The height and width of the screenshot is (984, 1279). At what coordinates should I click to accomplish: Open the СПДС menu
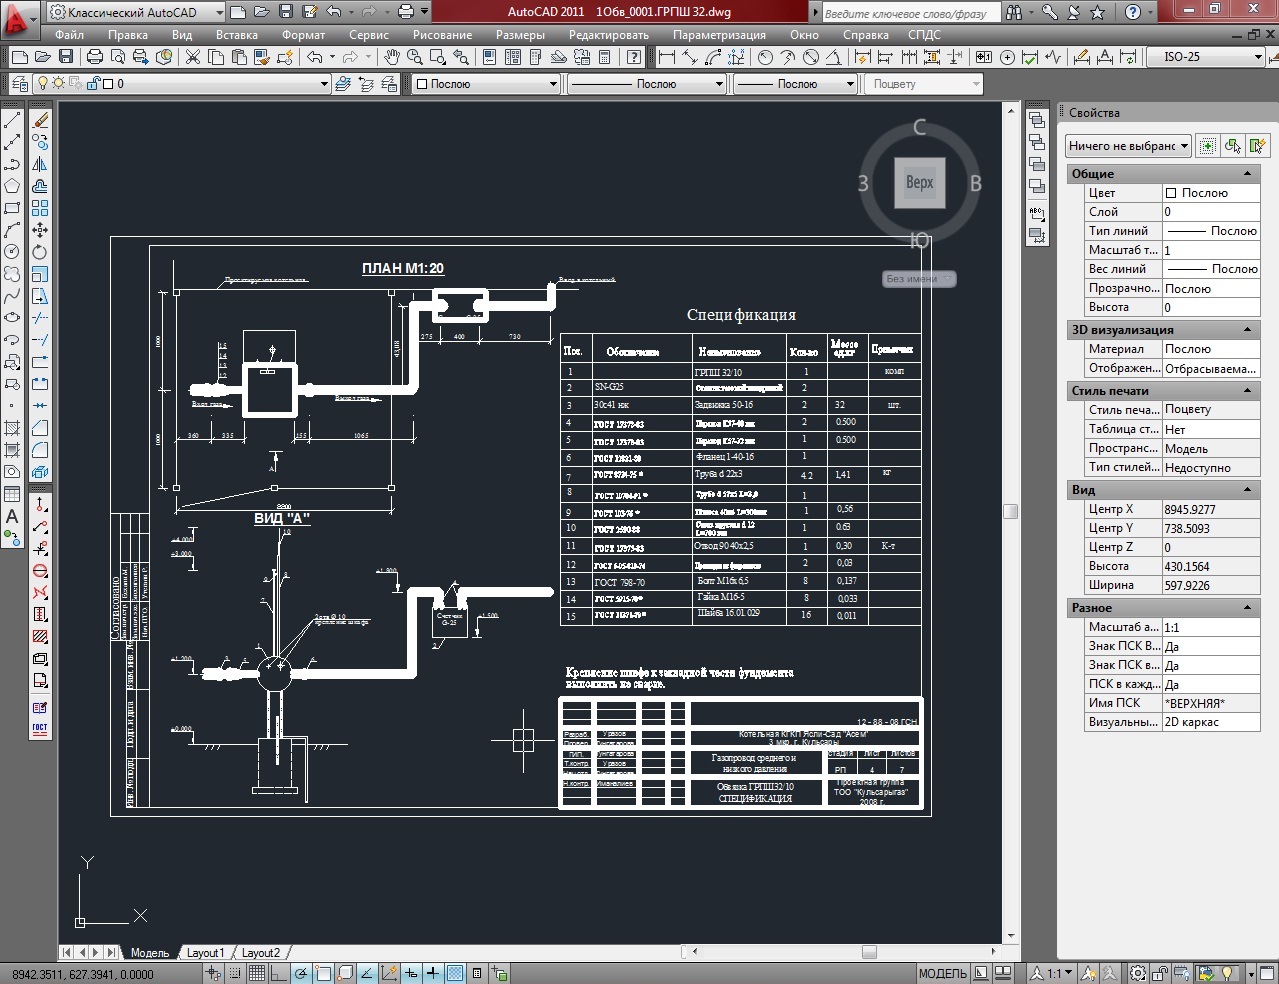point(924,35)
